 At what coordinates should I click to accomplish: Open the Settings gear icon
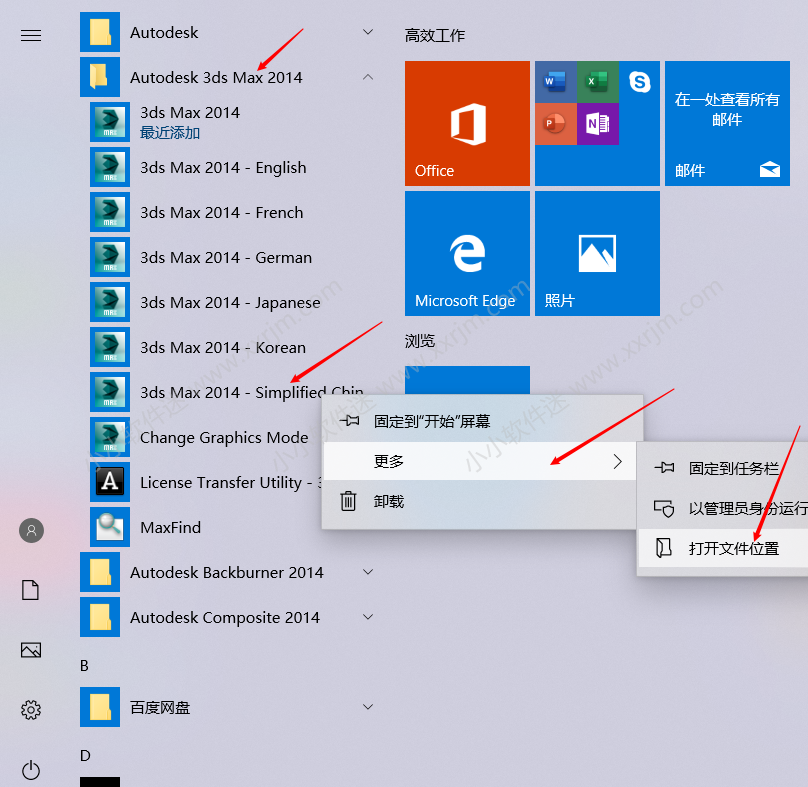pos(31,710)
